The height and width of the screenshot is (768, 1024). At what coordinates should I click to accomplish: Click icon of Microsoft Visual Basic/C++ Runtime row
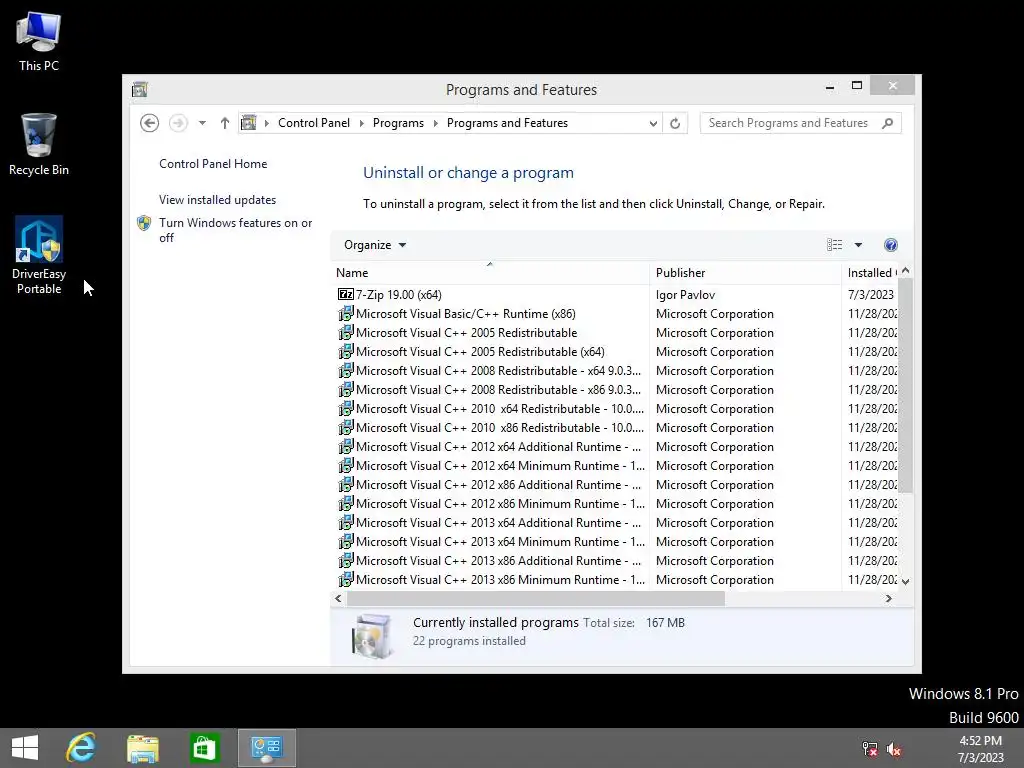[345, 313]
